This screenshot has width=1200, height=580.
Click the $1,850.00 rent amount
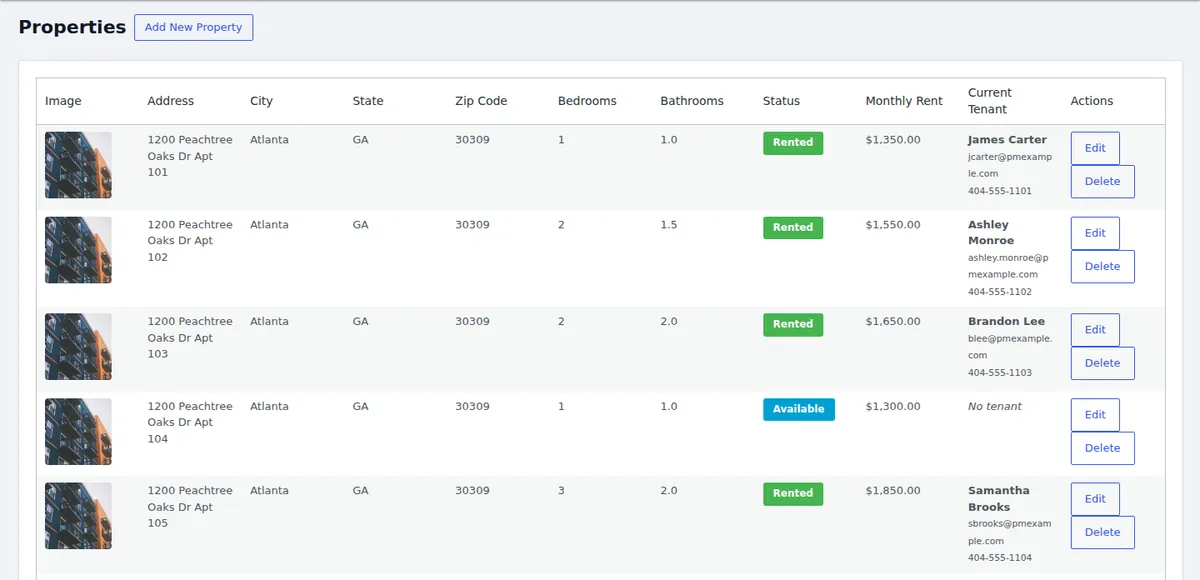[x=893, y=491]
